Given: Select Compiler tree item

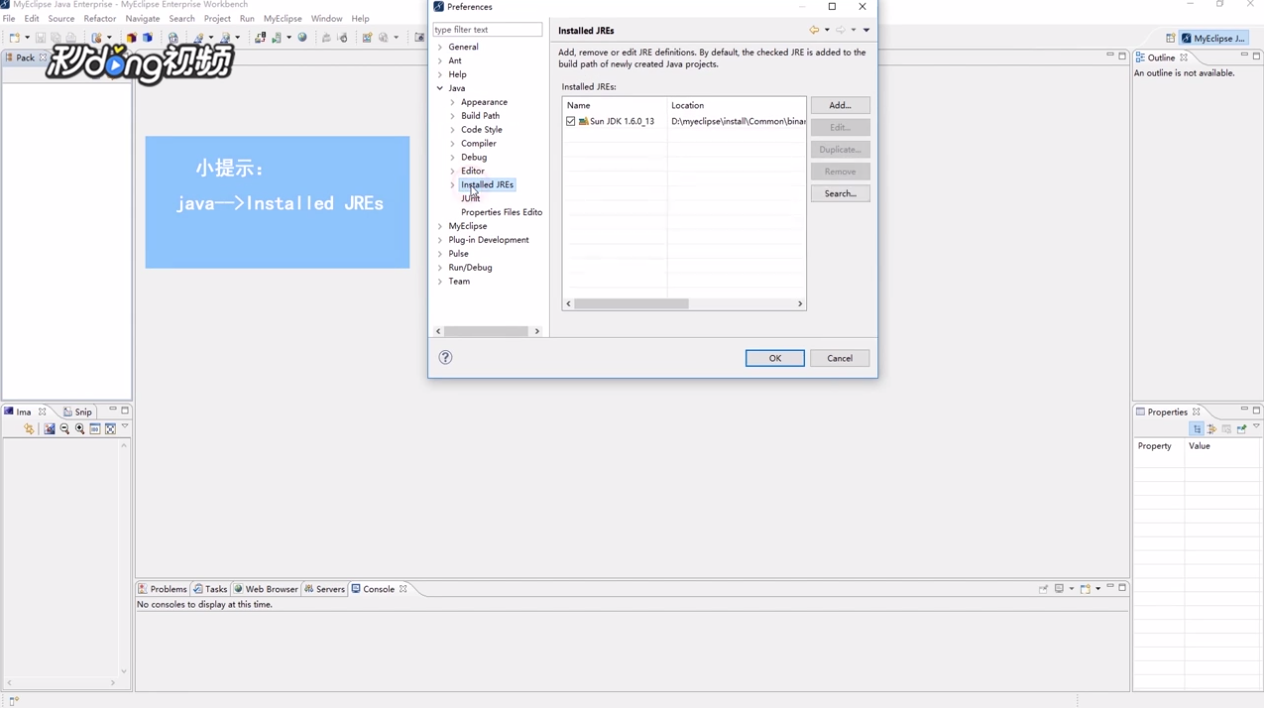Looking at the screenshot, I should [x=479, y=143].
